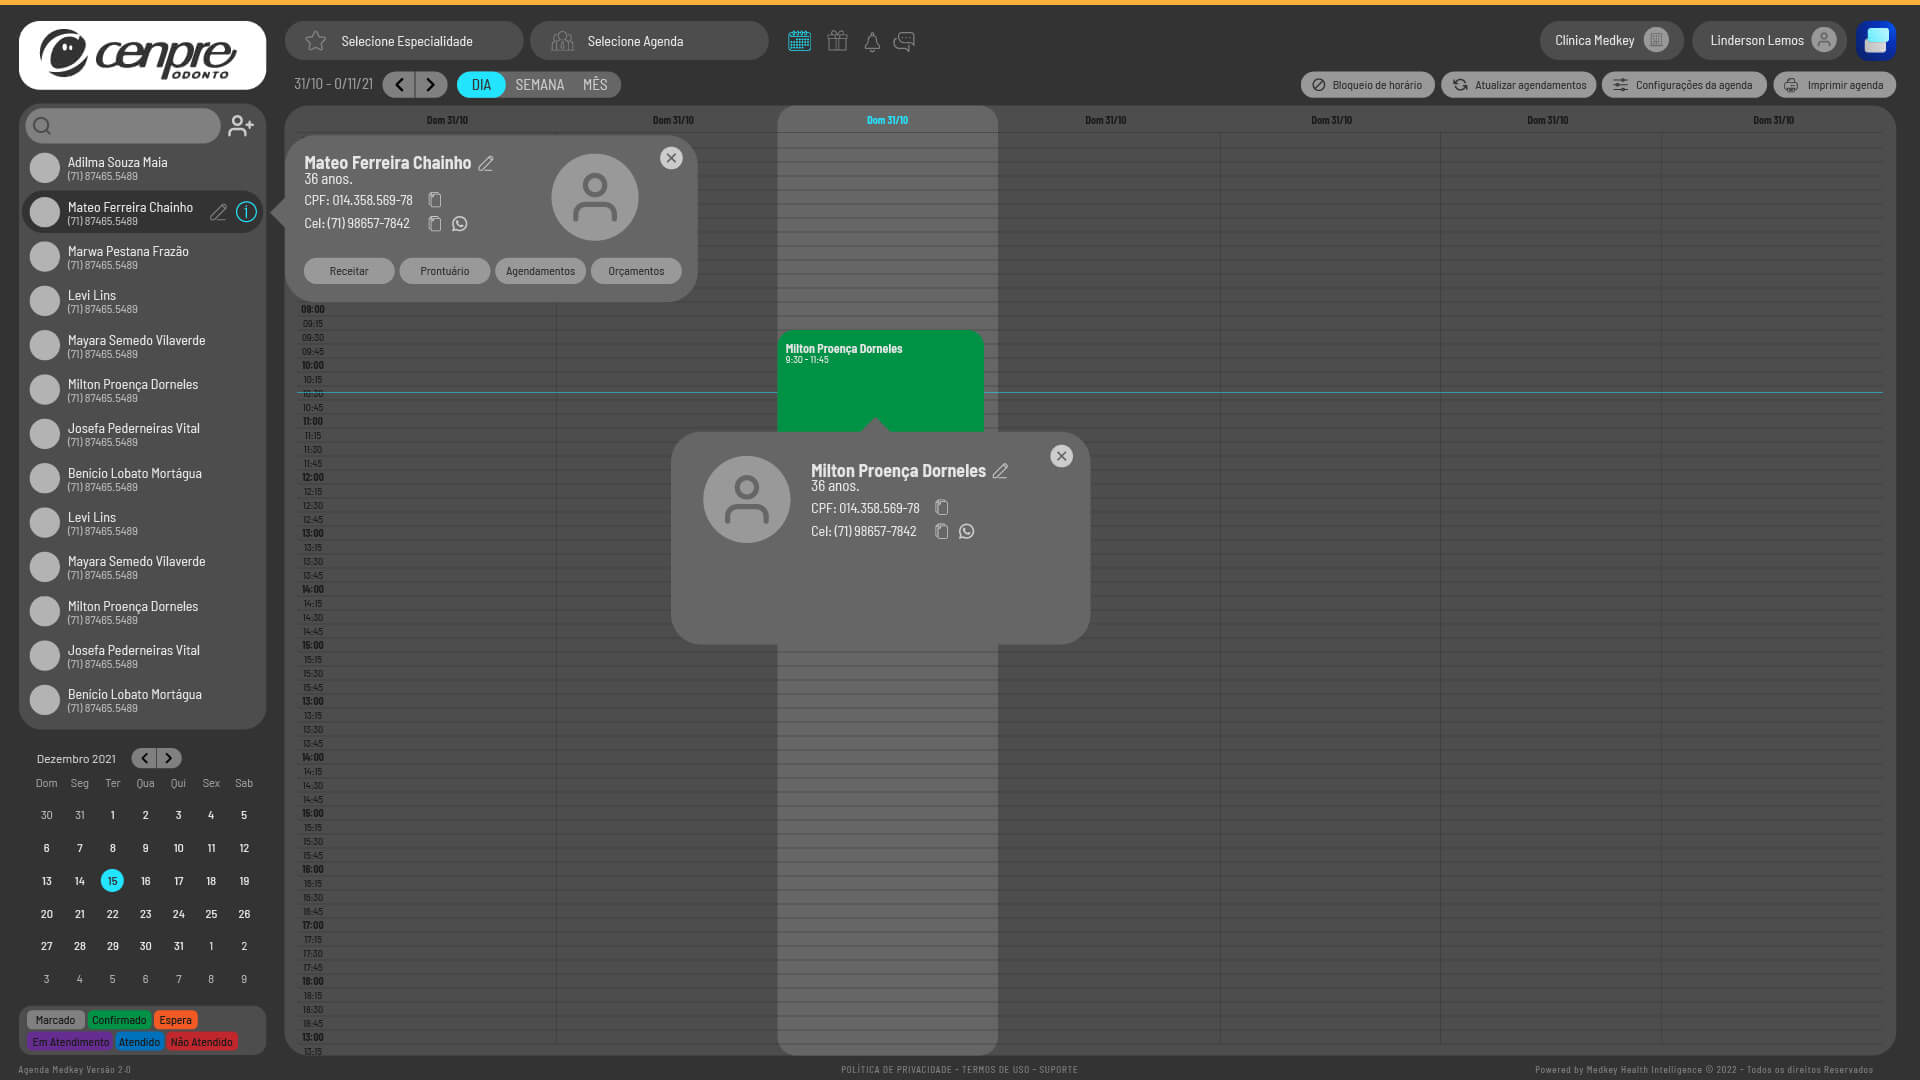Switch to MÊS view
Viewport: 1920px width, 1080px height.
pyautogui.click(x=595, y=85)
